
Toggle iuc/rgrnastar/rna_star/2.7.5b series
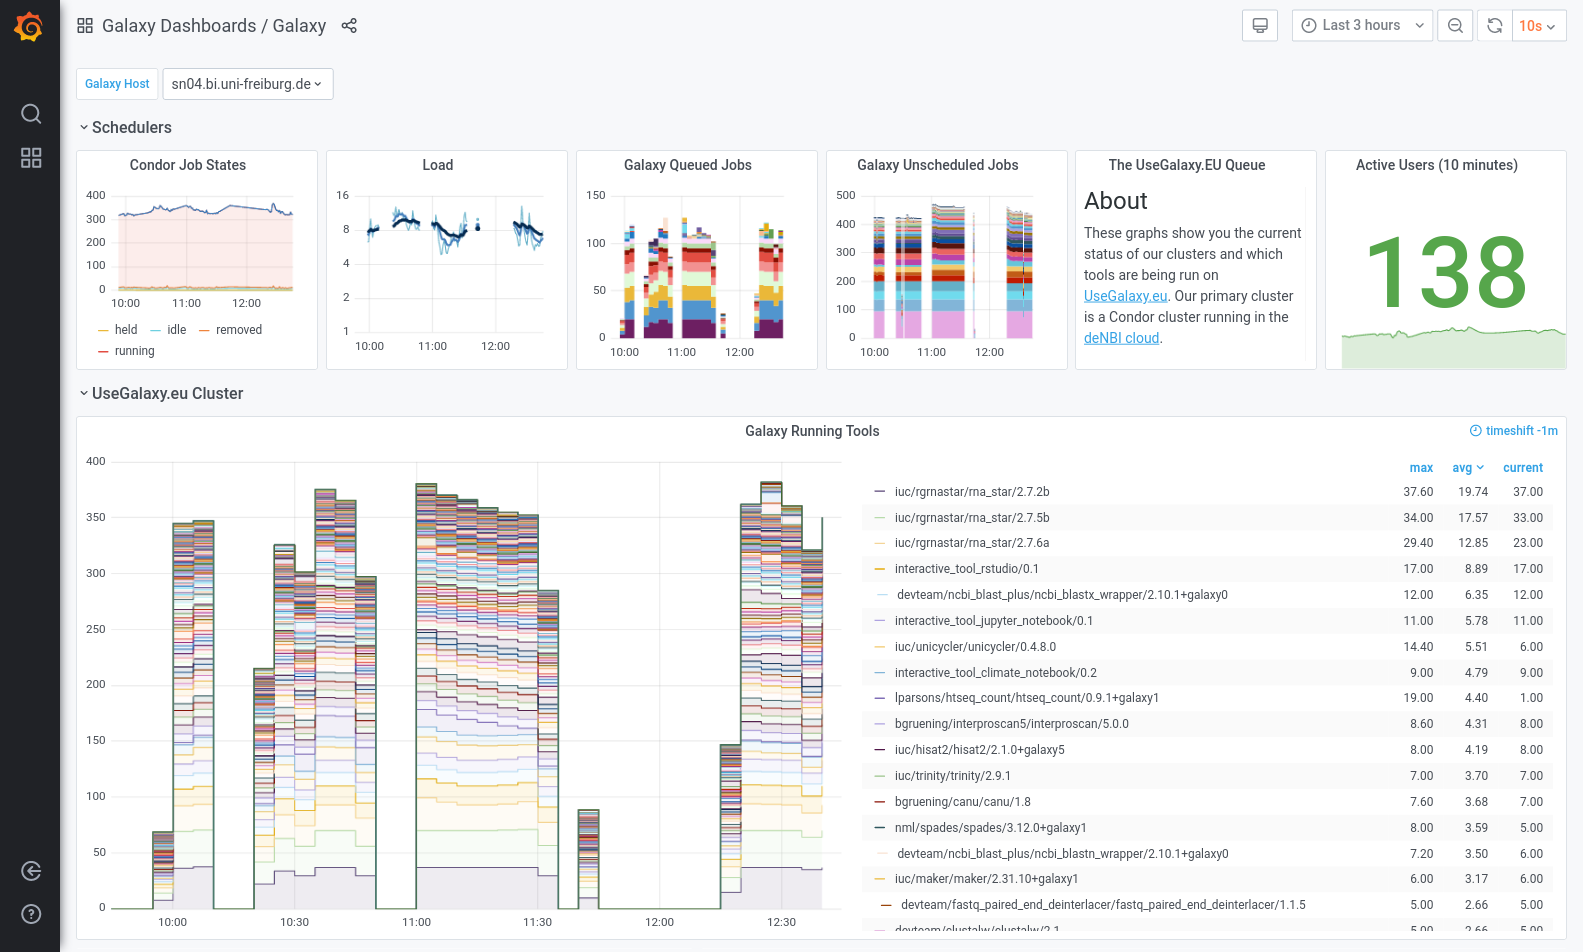click(x=972, y=518)
